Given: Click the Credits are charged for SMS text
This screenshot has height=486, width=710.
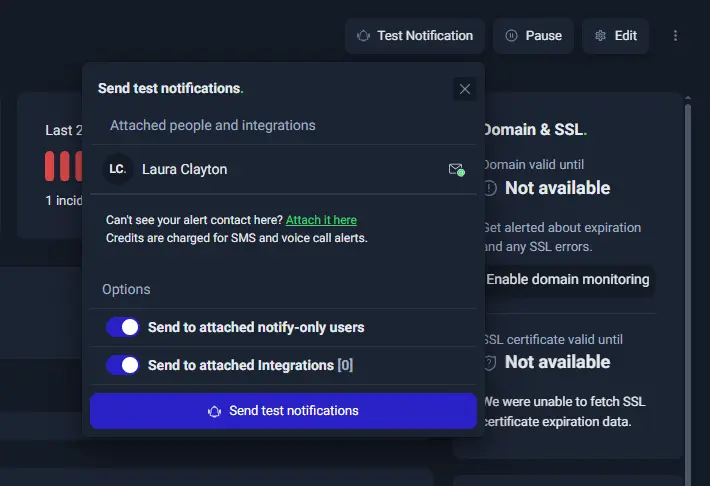Looking at the screenshot, I should point(236,238).
